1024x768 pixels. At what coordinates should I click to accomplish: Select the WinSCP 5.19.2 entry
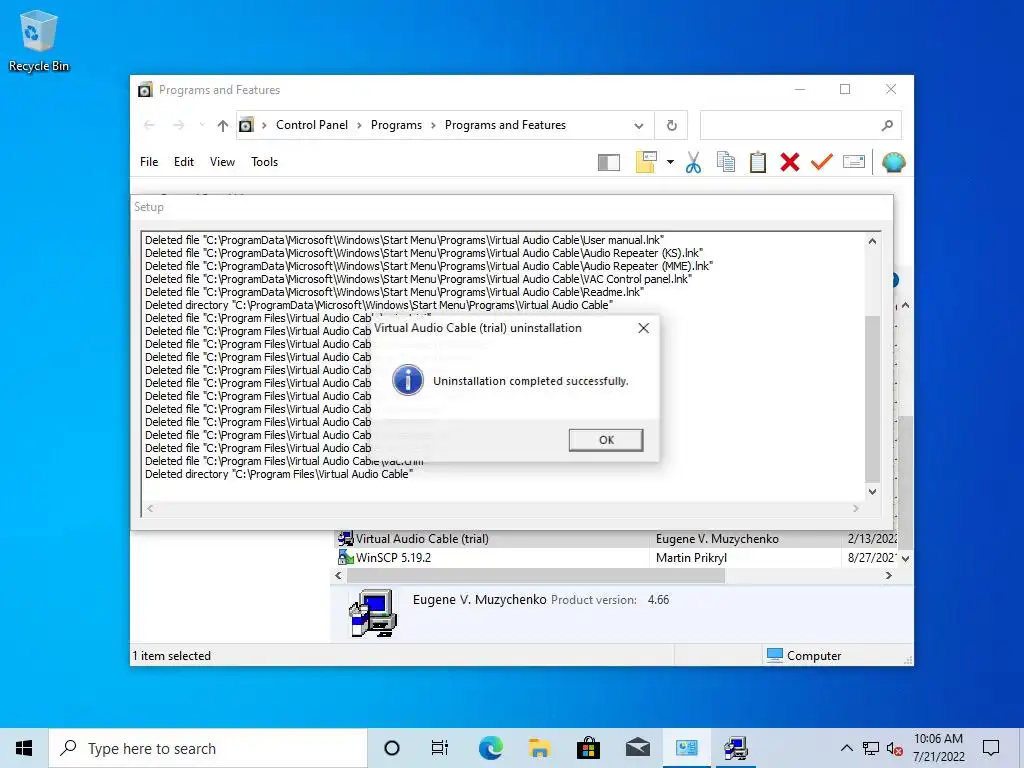(393, 558)
